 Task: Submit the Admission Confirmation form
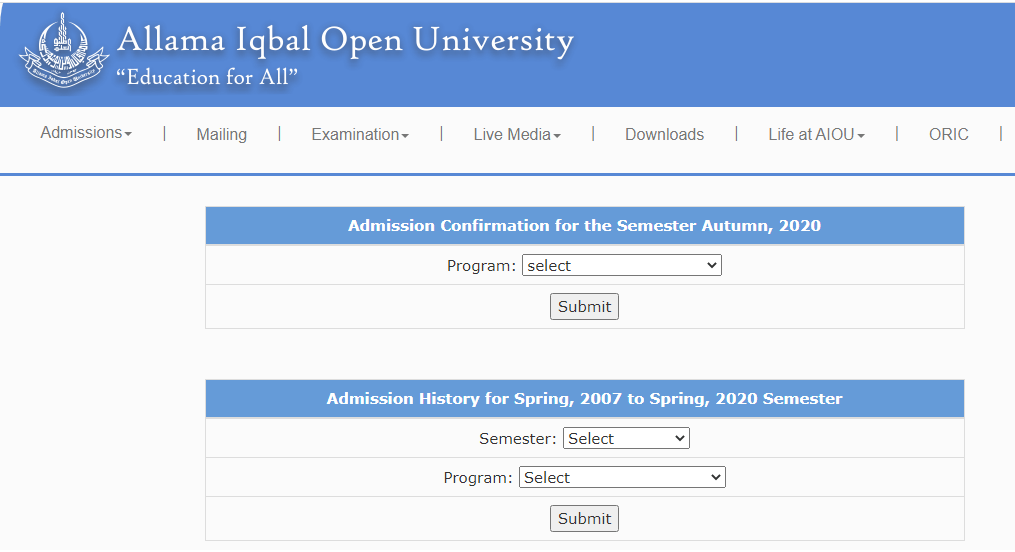point(584,307)
